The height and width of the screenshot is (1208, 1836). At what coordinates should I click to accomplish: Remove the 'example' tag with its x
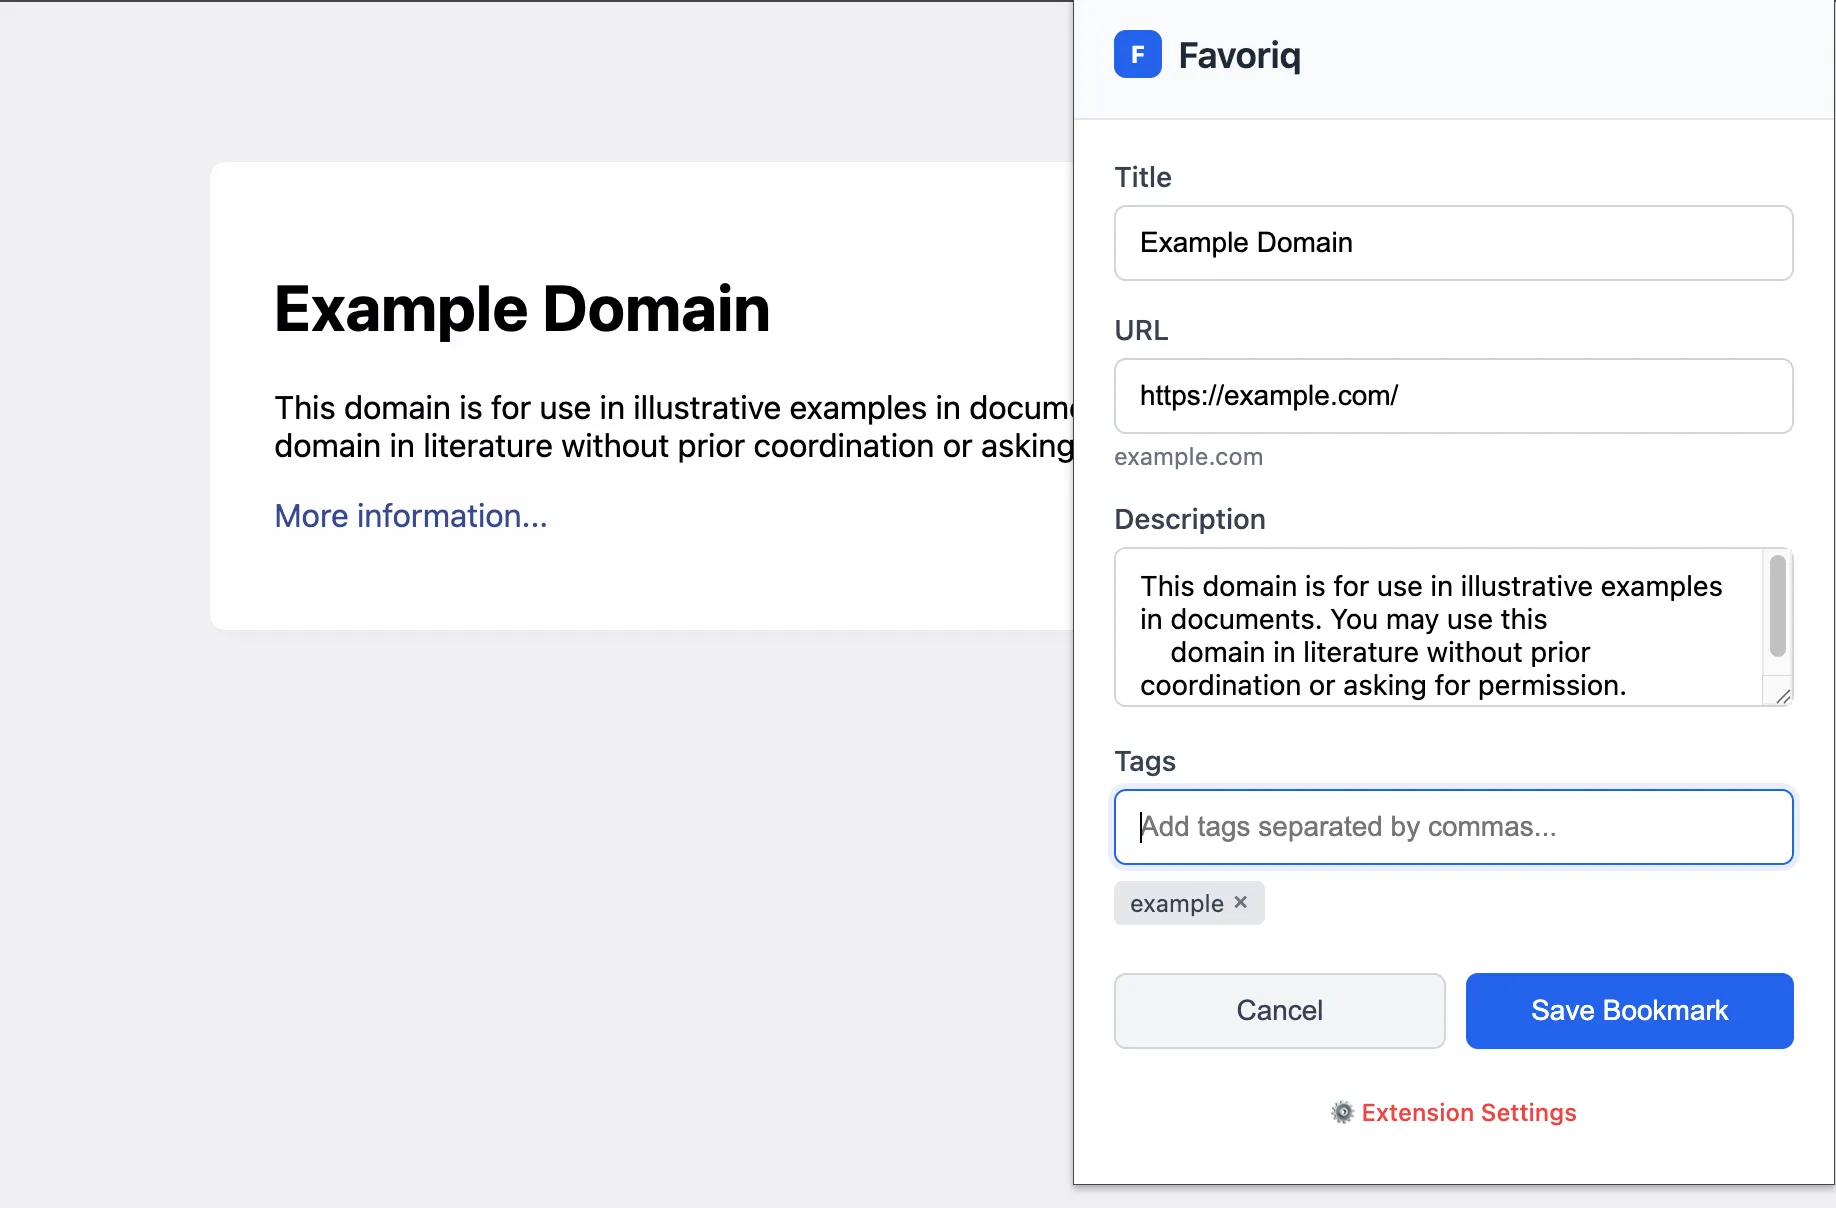[1241, 902]
